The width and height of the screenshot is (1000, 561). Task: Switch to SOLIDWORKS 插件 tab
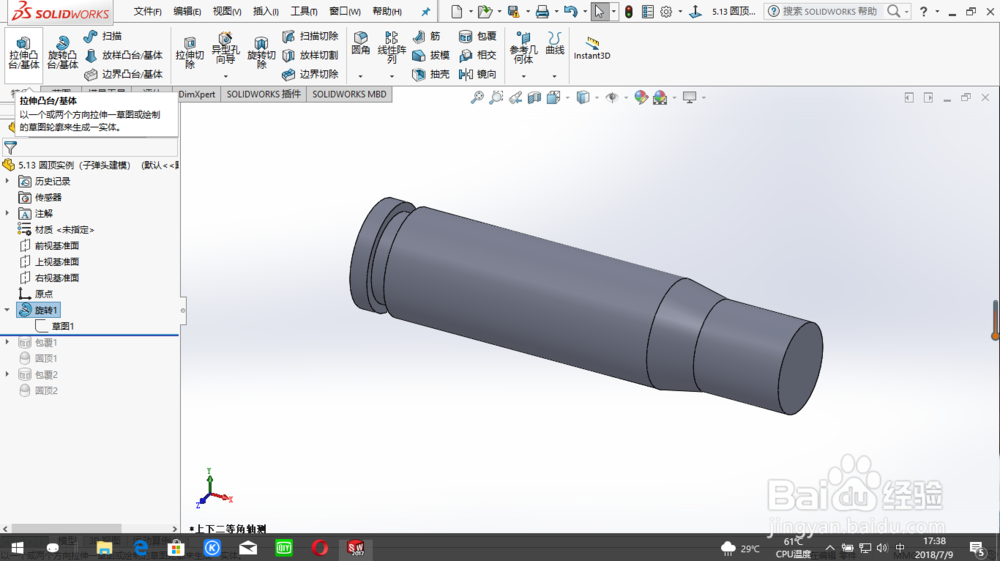(x=263, y=94)
